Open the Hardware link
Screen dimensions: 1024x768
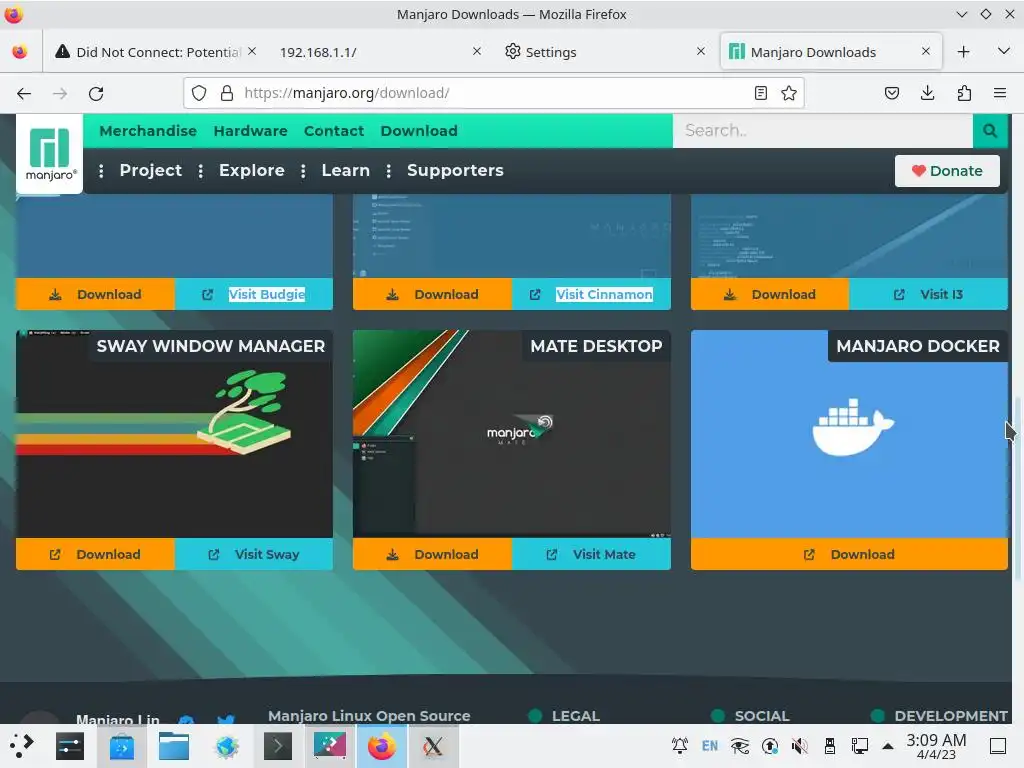(x=251, y=131)
